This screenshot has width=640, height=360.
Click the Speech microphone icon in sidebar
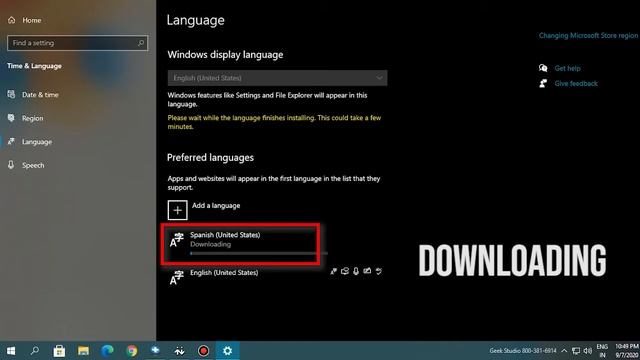click(11, 165)
